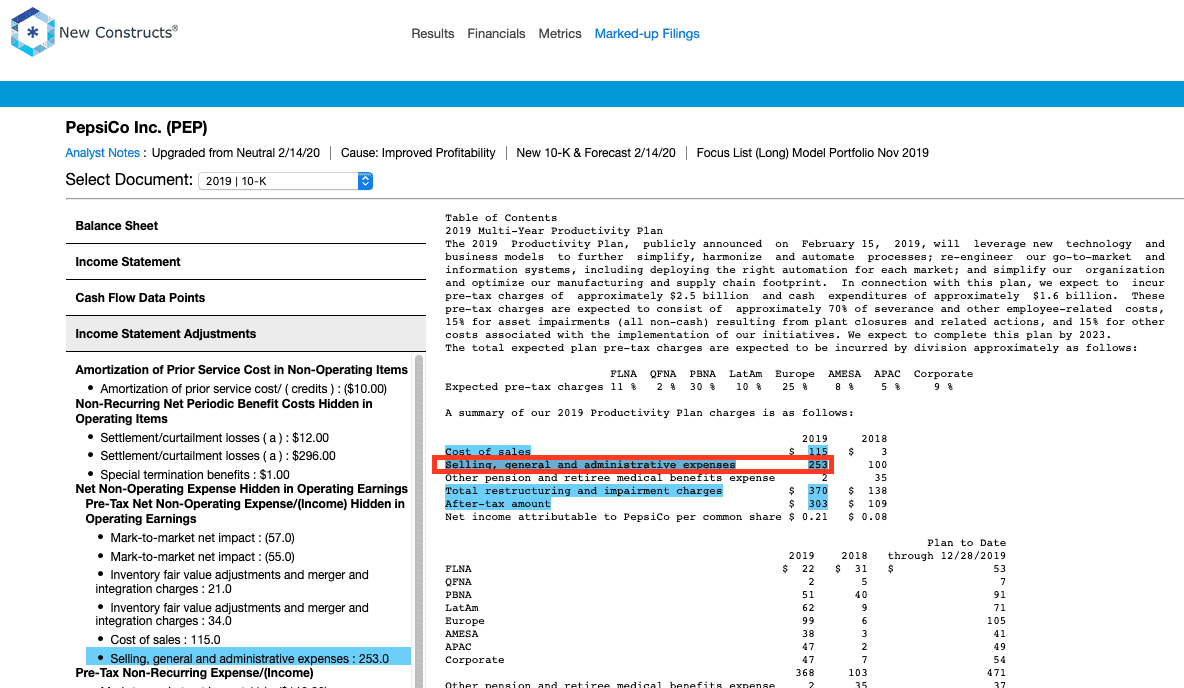The height and width of the screenshot is (688, 1184).
Task: Click '2019 Multi-Year Productivity Plan' filing heading
Action: point(553,231)
